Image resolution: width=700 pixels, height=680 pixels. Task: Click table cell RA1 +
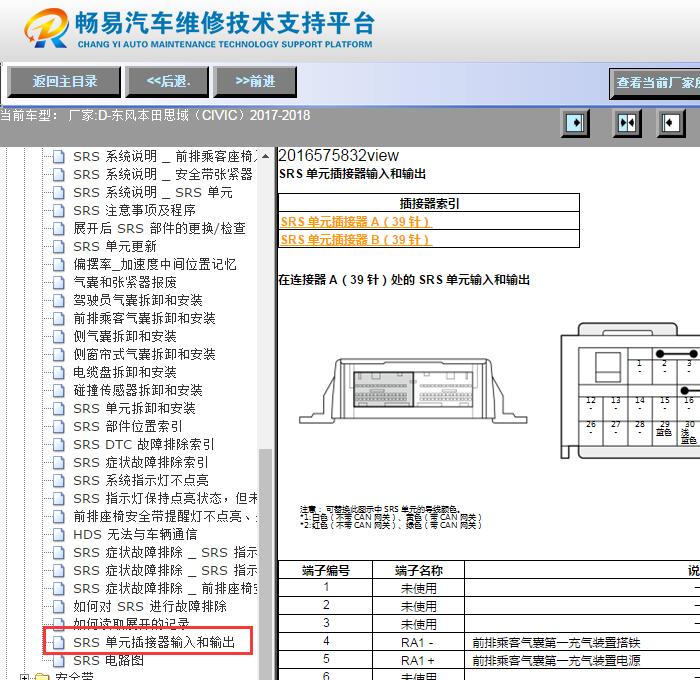(x=418, y=660)
